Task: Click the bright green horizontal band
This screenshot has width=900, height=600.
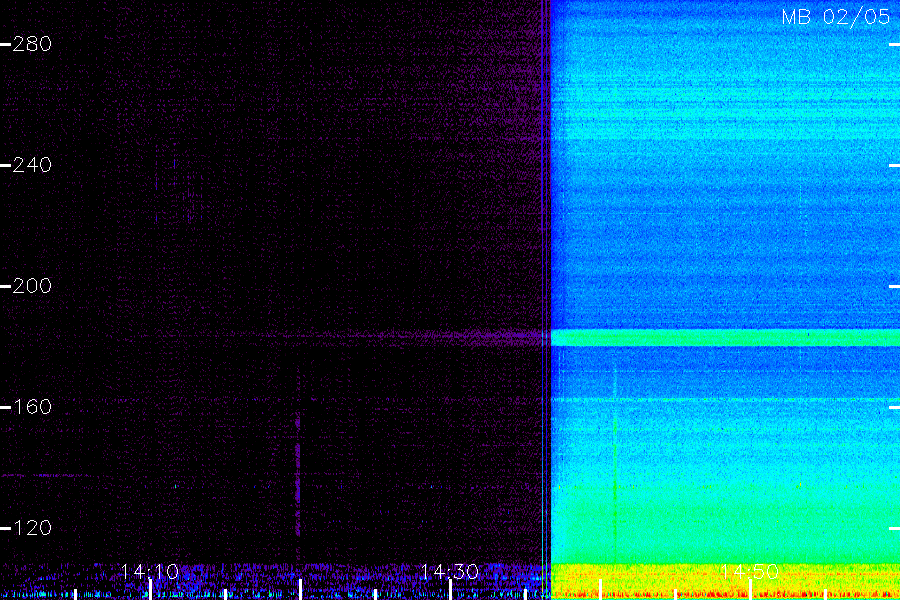Action: (726, 338)
